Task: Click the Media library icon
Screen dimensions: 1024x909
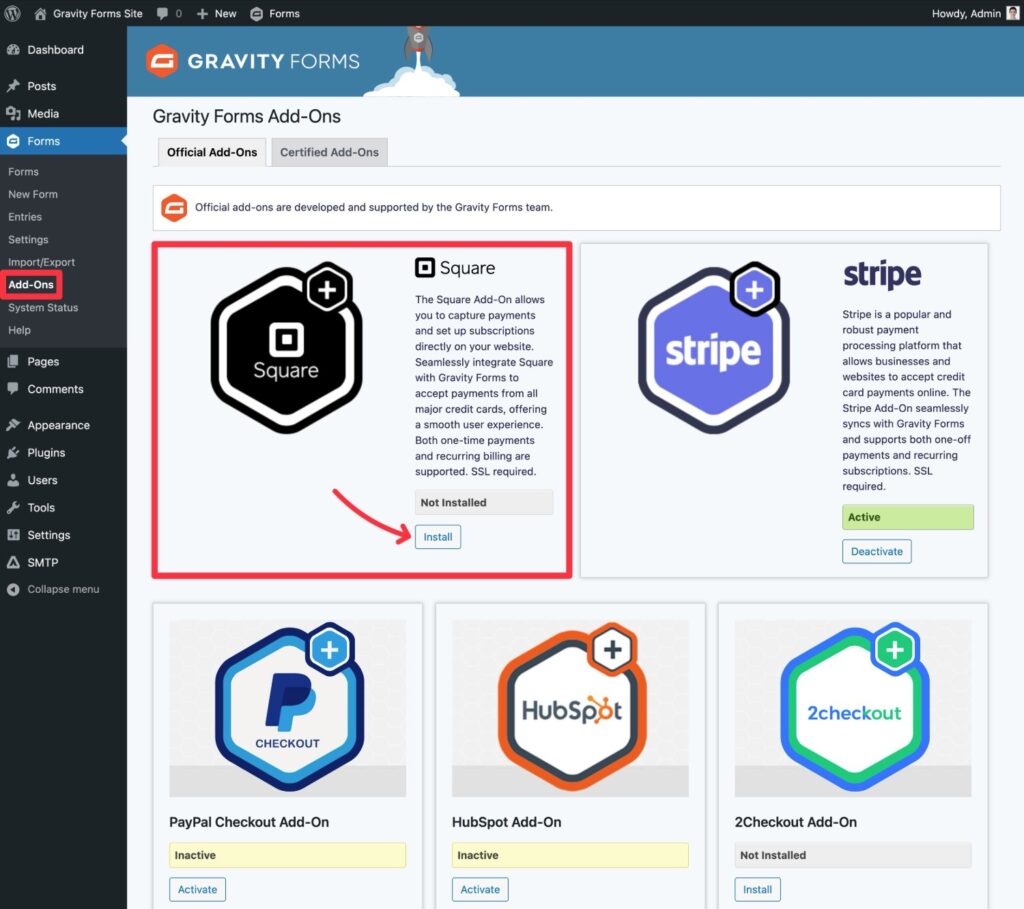Action: coord(13,114)
